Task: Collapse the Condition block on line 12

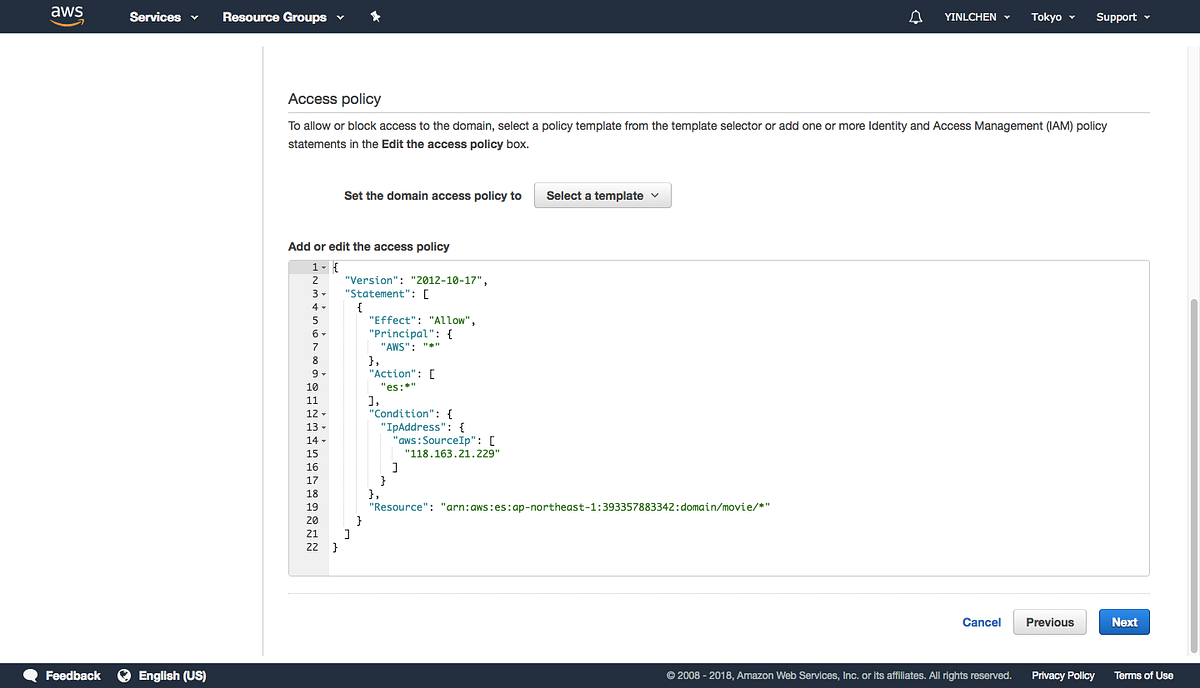Action: 324,413
